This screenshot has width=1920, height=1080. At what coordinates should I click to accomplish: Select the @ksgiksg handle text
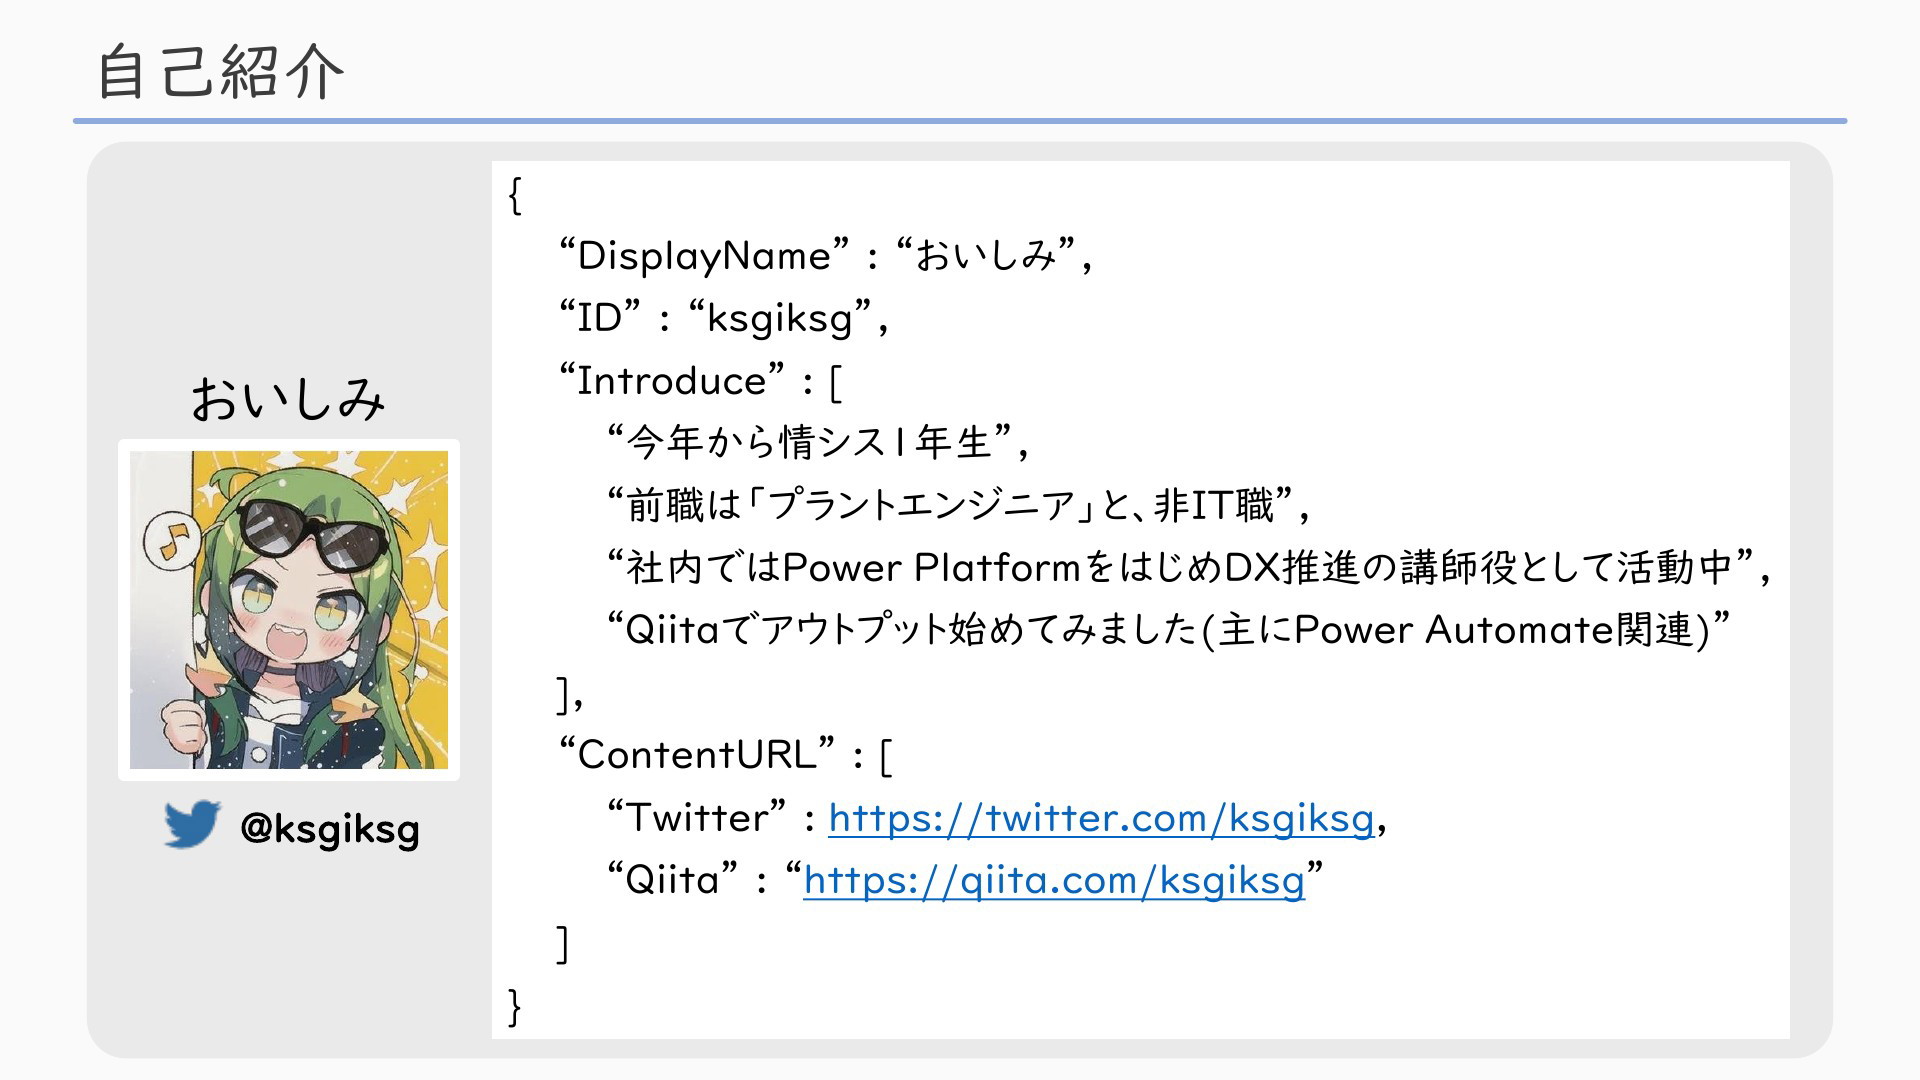tap(330, 828)
